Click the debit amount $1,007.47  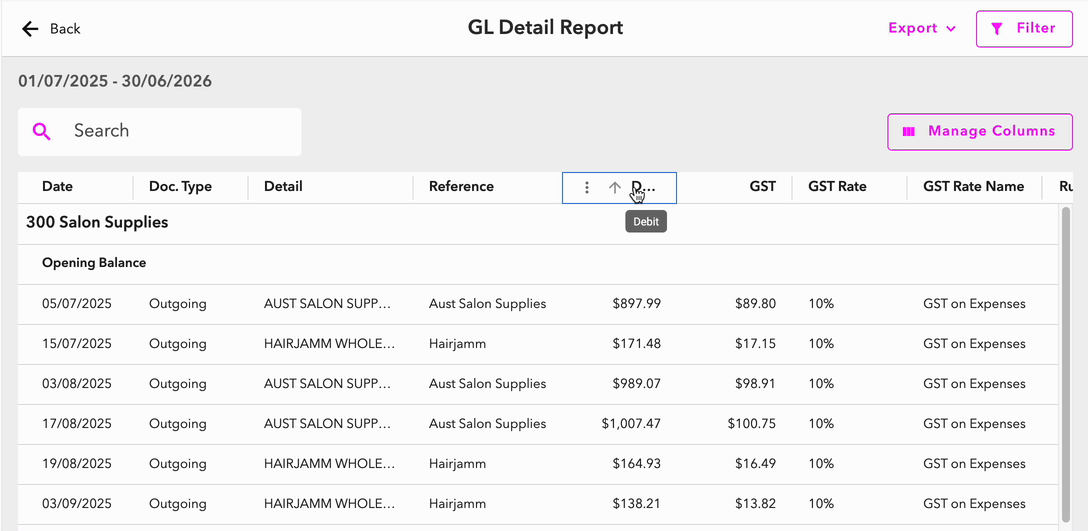(631, 423)
